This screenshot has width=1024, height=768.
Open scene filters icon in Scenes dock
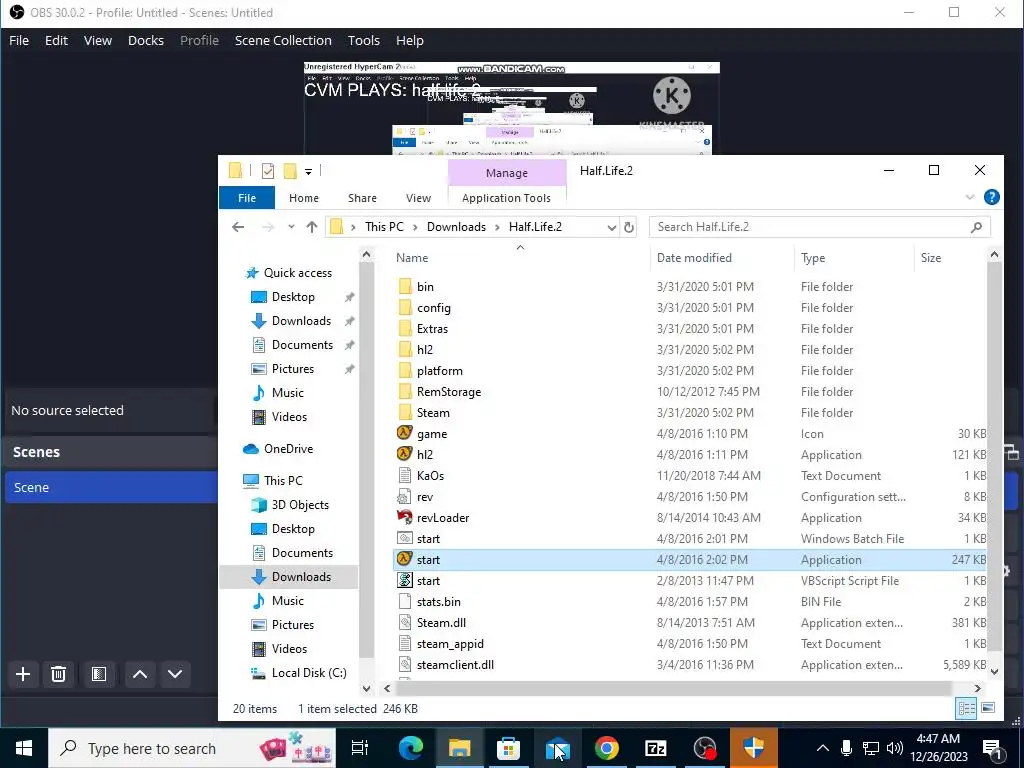click(99, 674)
